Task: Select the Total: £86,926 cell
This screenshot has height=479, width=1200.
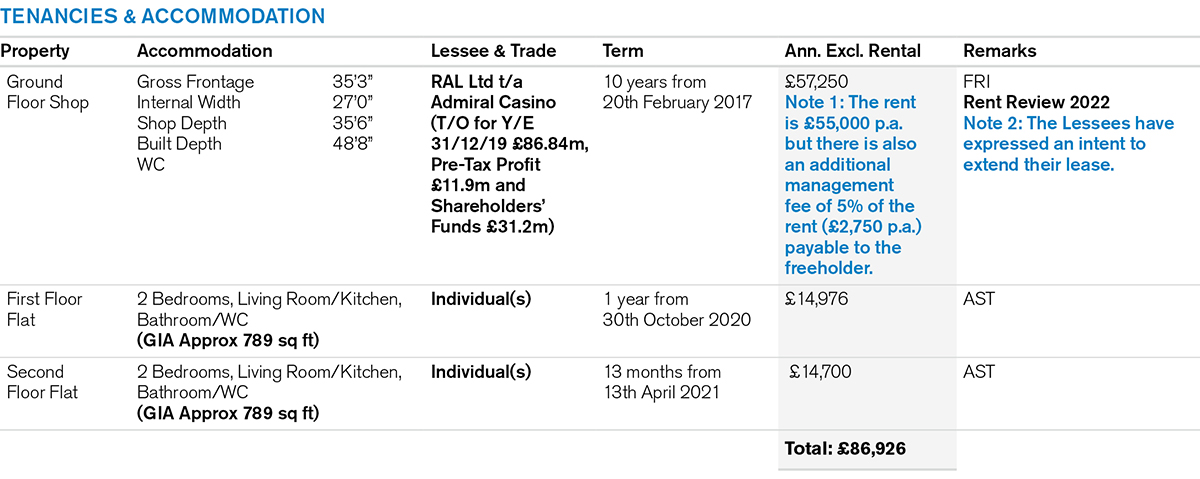Action: coord(845,449)
